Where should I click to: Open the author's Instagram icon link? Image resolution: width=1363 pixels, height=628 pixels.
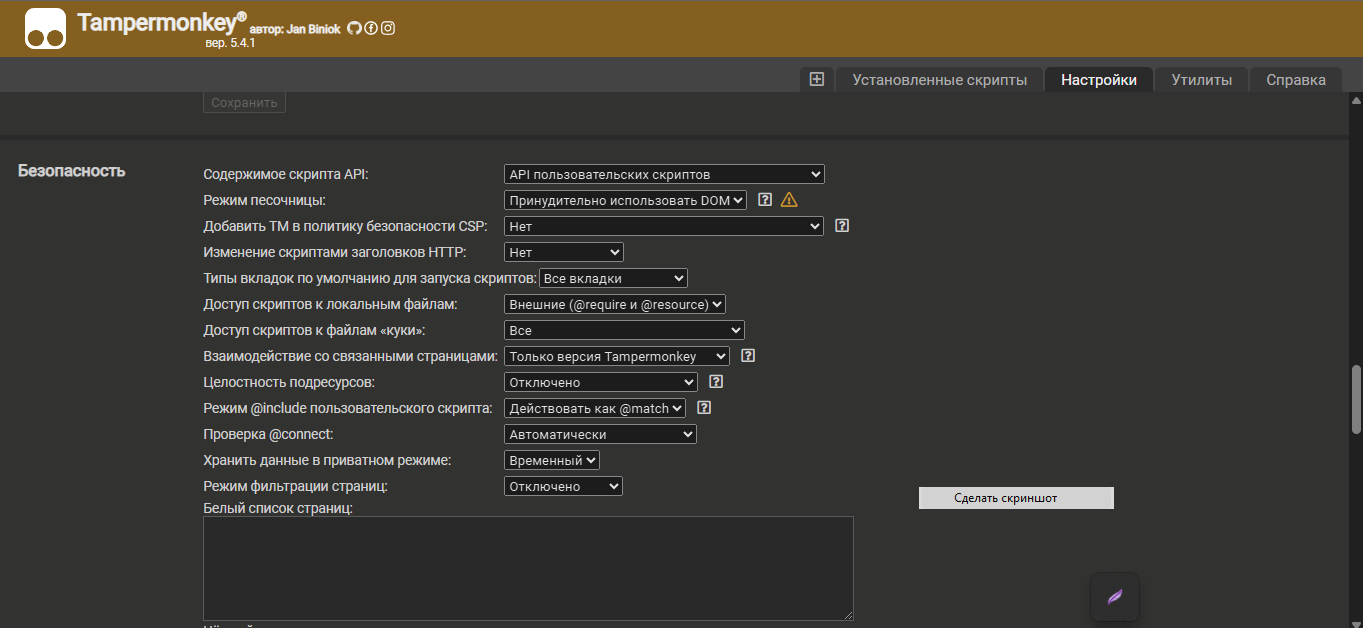(388, 28)
